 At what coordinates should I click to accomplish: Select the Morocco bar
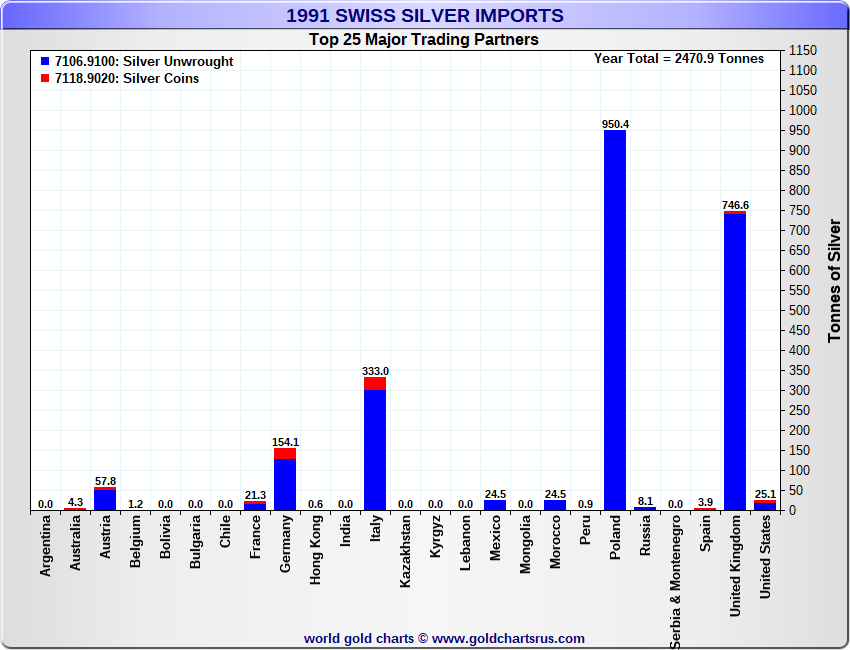[x=555, y=505]
